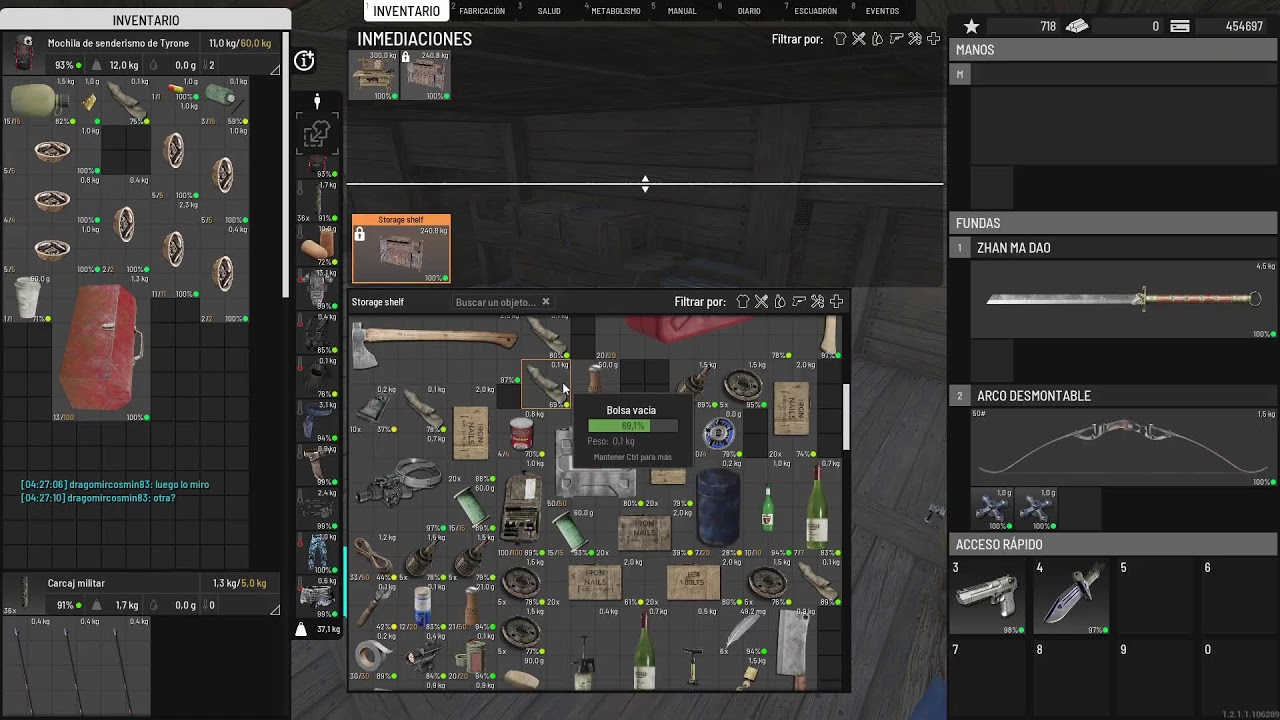This screenshot has height=720, width=1280.
Task: Toggle the item info display icon
Action: click(305, 61)
